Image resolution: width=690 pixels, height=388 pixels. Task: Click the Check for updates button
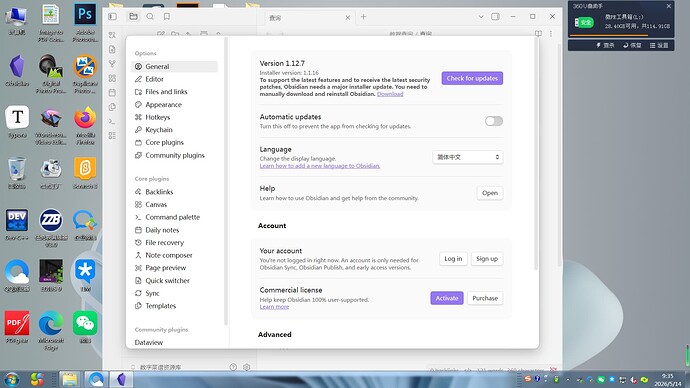click(472, 78)
